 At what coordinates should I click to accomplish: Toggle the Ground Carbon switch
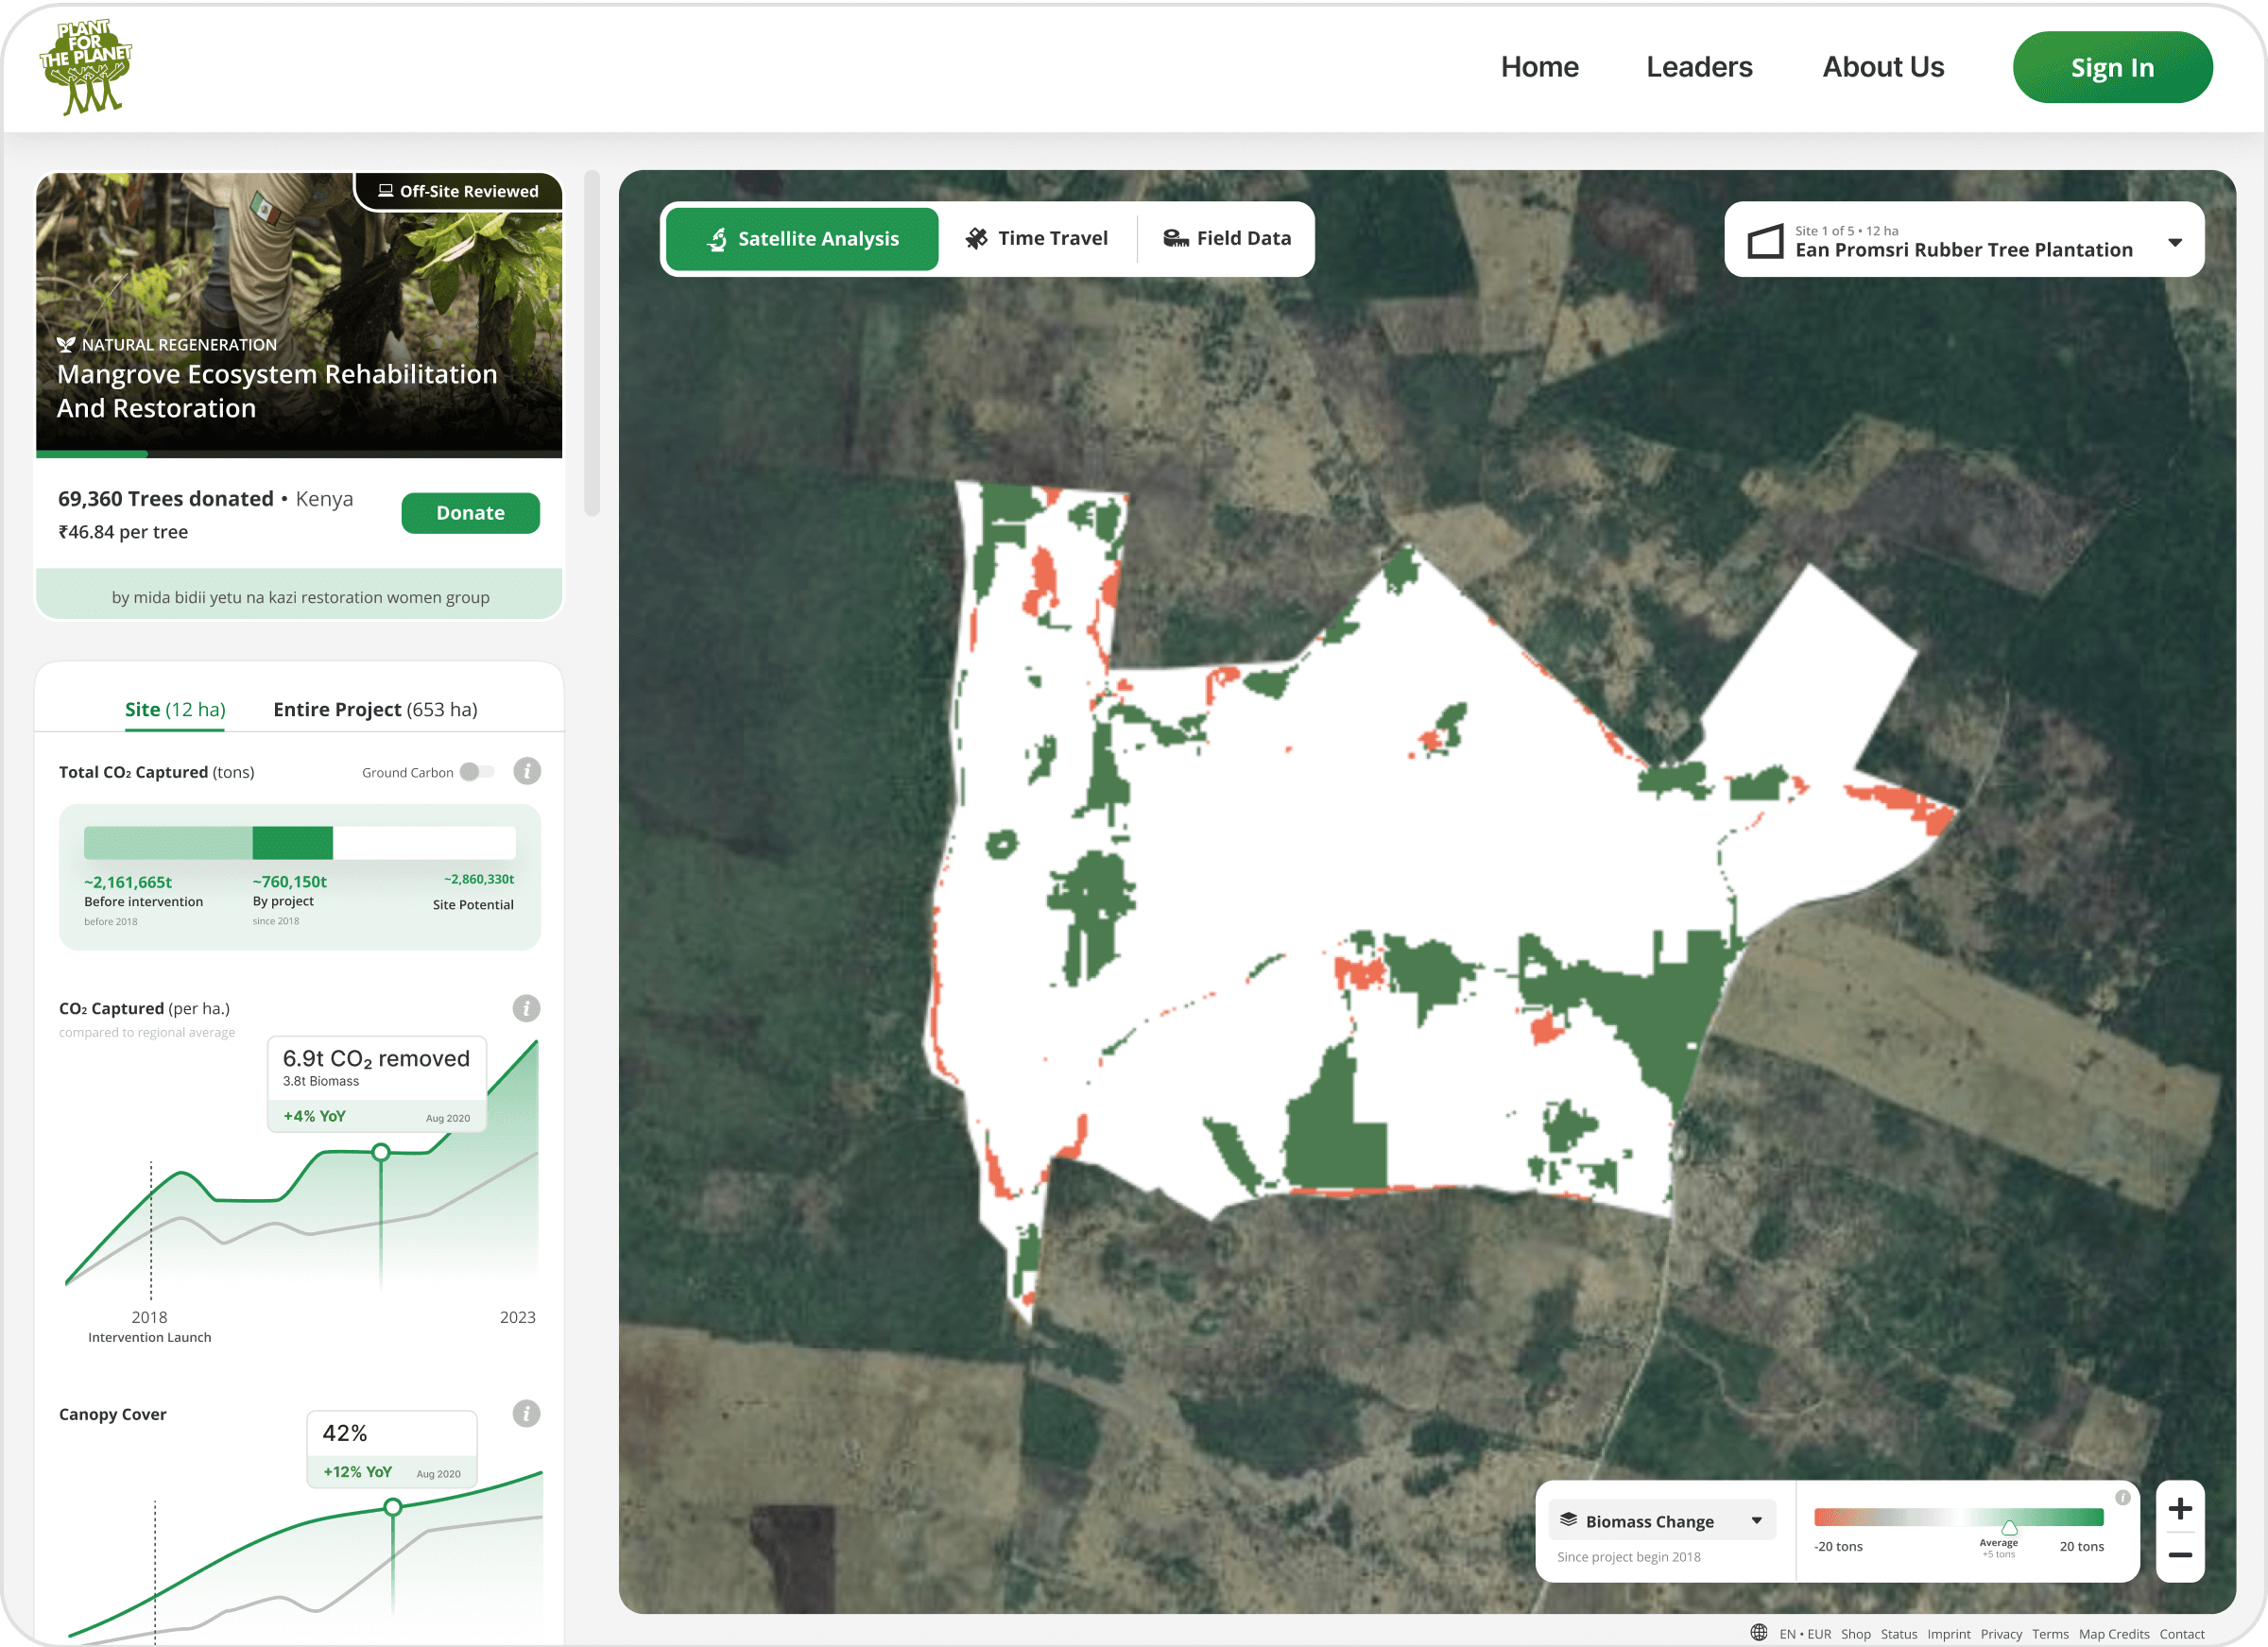pyautogui.click(x=477, y=772)
